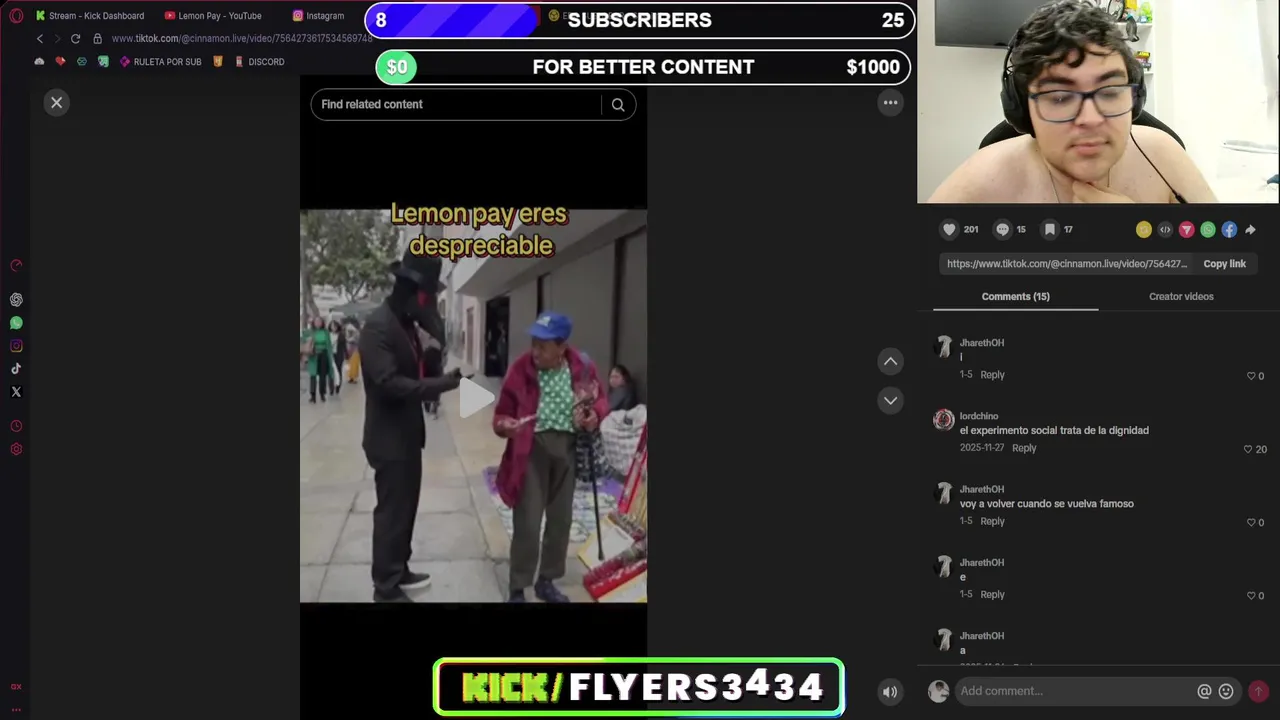Reply to JharethOH's comment "e"
Viewport: 1280px width, 720px height.
(992, 594)
